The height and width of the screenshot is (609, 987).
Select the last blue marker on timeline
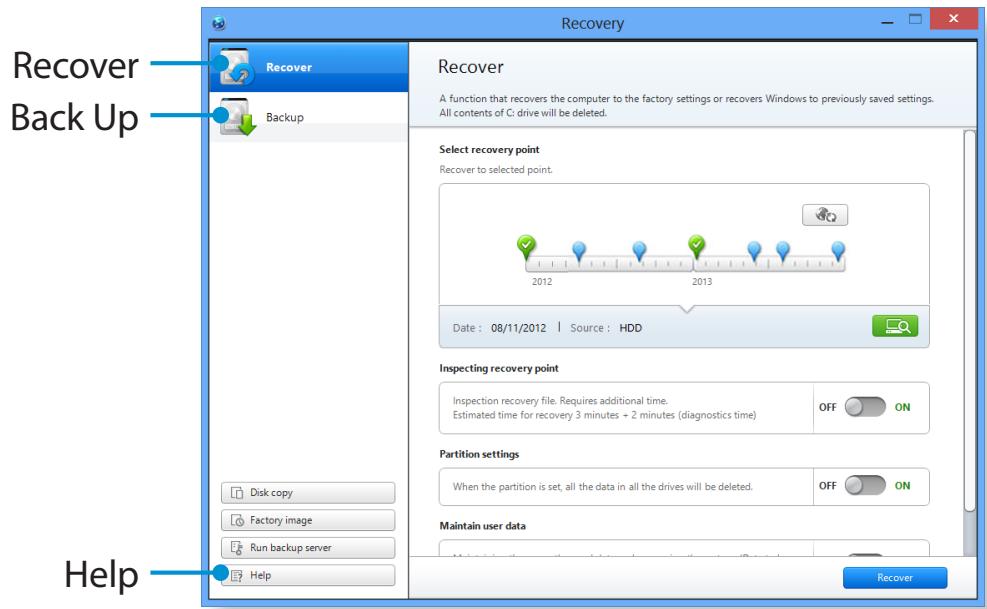[838, 251]
